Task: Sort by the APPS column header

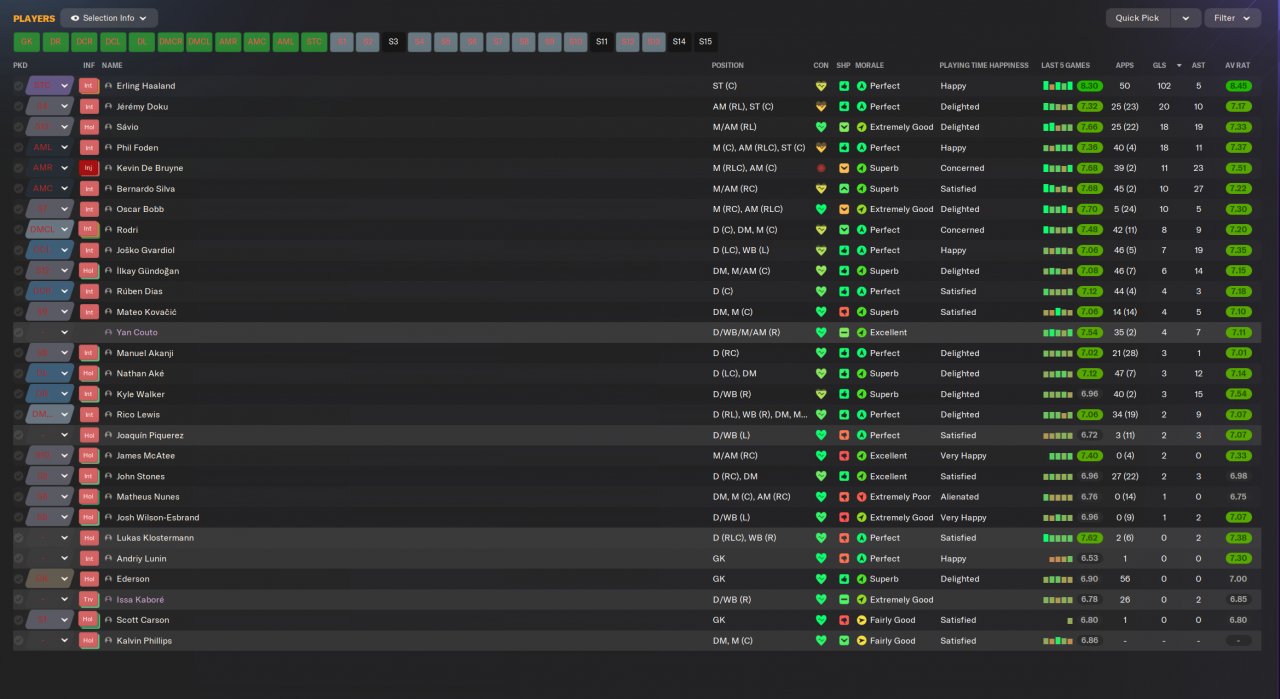Action: (1124, 65)
